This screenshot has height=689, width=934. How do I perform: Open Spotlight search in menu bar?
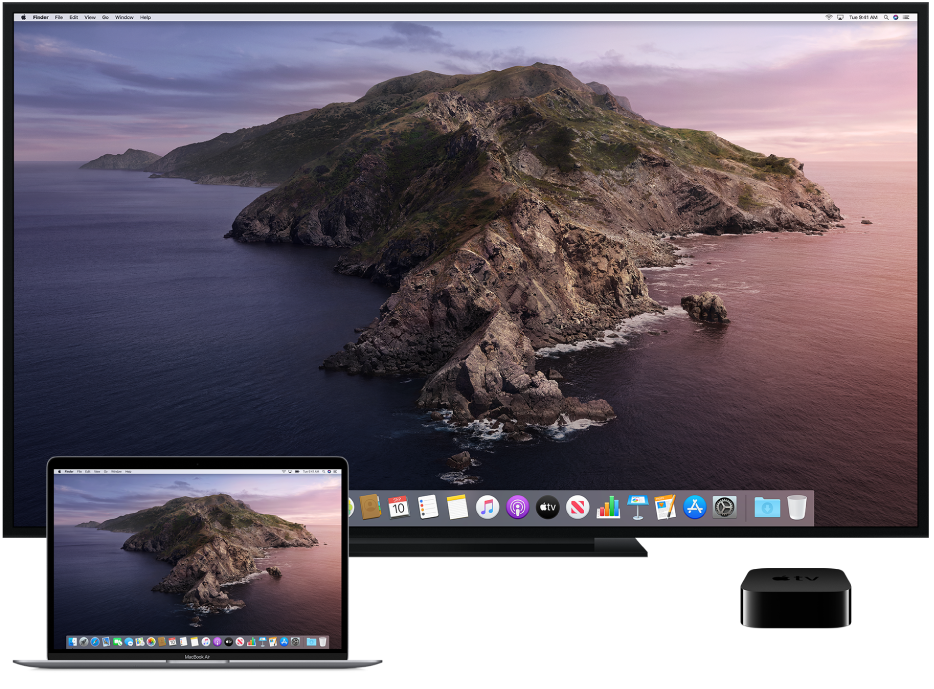point(886,17)
